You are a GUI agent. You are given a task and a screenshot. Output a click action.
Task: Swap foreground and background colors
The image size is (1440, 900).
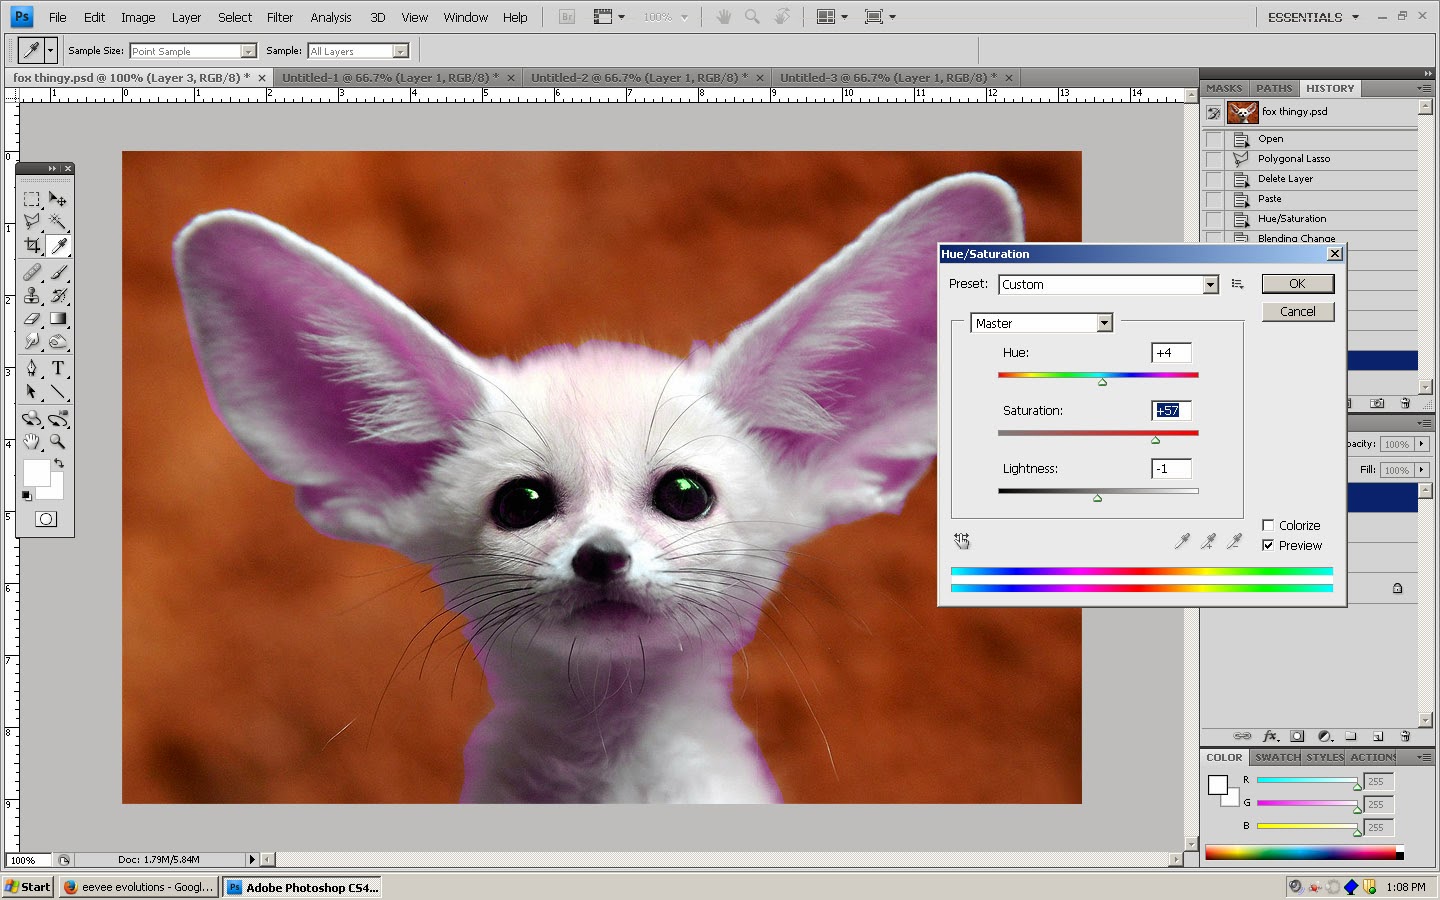[59, 464]
